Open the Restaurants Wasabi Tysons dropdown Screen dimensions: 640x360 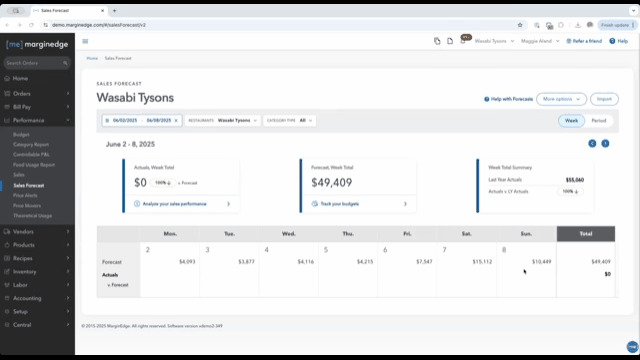pyautogui.click(x=222, y=121)
